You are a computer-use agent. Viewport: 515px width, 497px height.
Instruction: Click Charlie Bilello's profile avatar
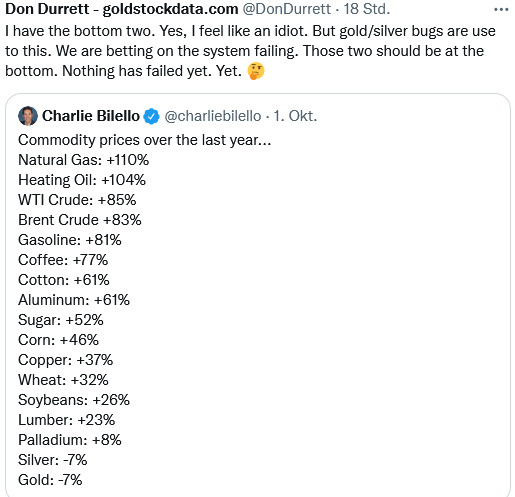click(x=28, y=116)
